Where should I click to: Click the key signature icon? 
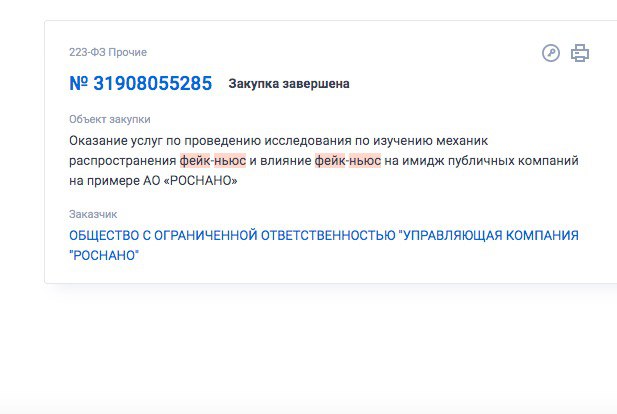tap(550, 53)
